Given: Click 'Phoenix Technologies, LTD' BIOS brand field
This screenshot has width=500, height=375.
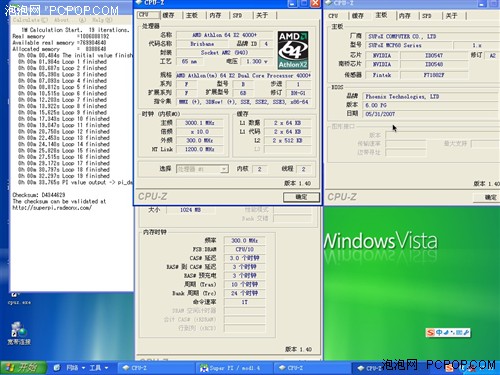Looking at the screenshot, I should (x=431, y=96).
